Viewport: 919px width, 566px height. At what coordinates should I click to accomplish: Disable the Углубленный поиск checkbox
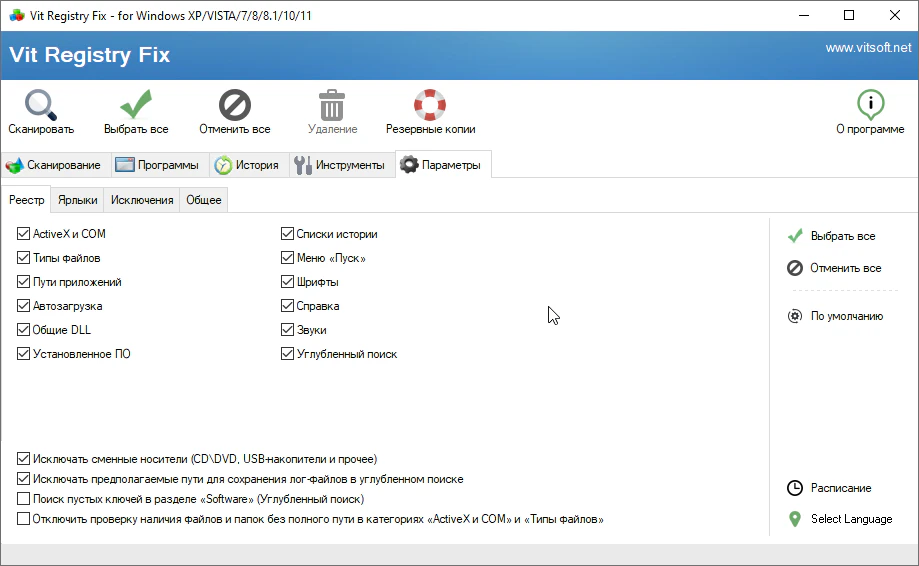(x=288, y=354)
